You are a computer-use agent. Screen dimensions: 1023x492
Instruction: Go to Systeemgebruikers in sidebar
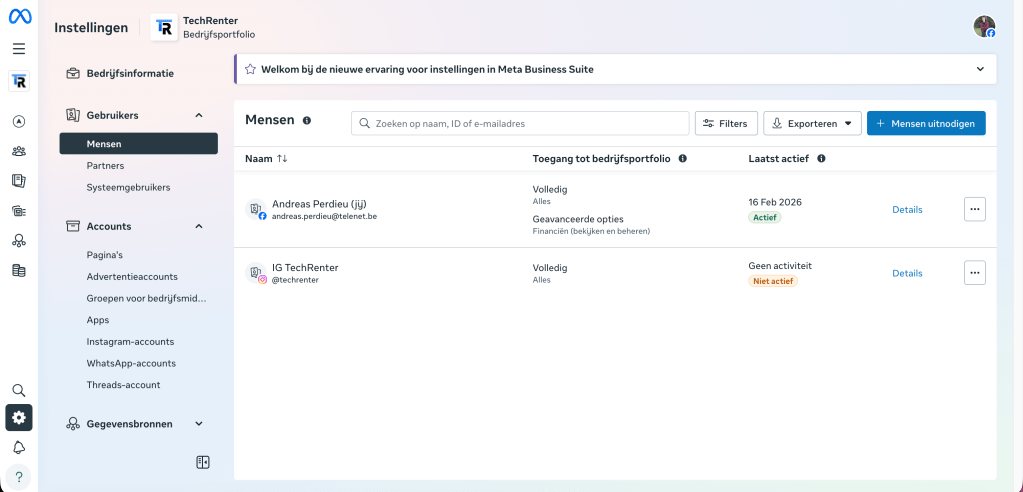[x=128, y=187]
